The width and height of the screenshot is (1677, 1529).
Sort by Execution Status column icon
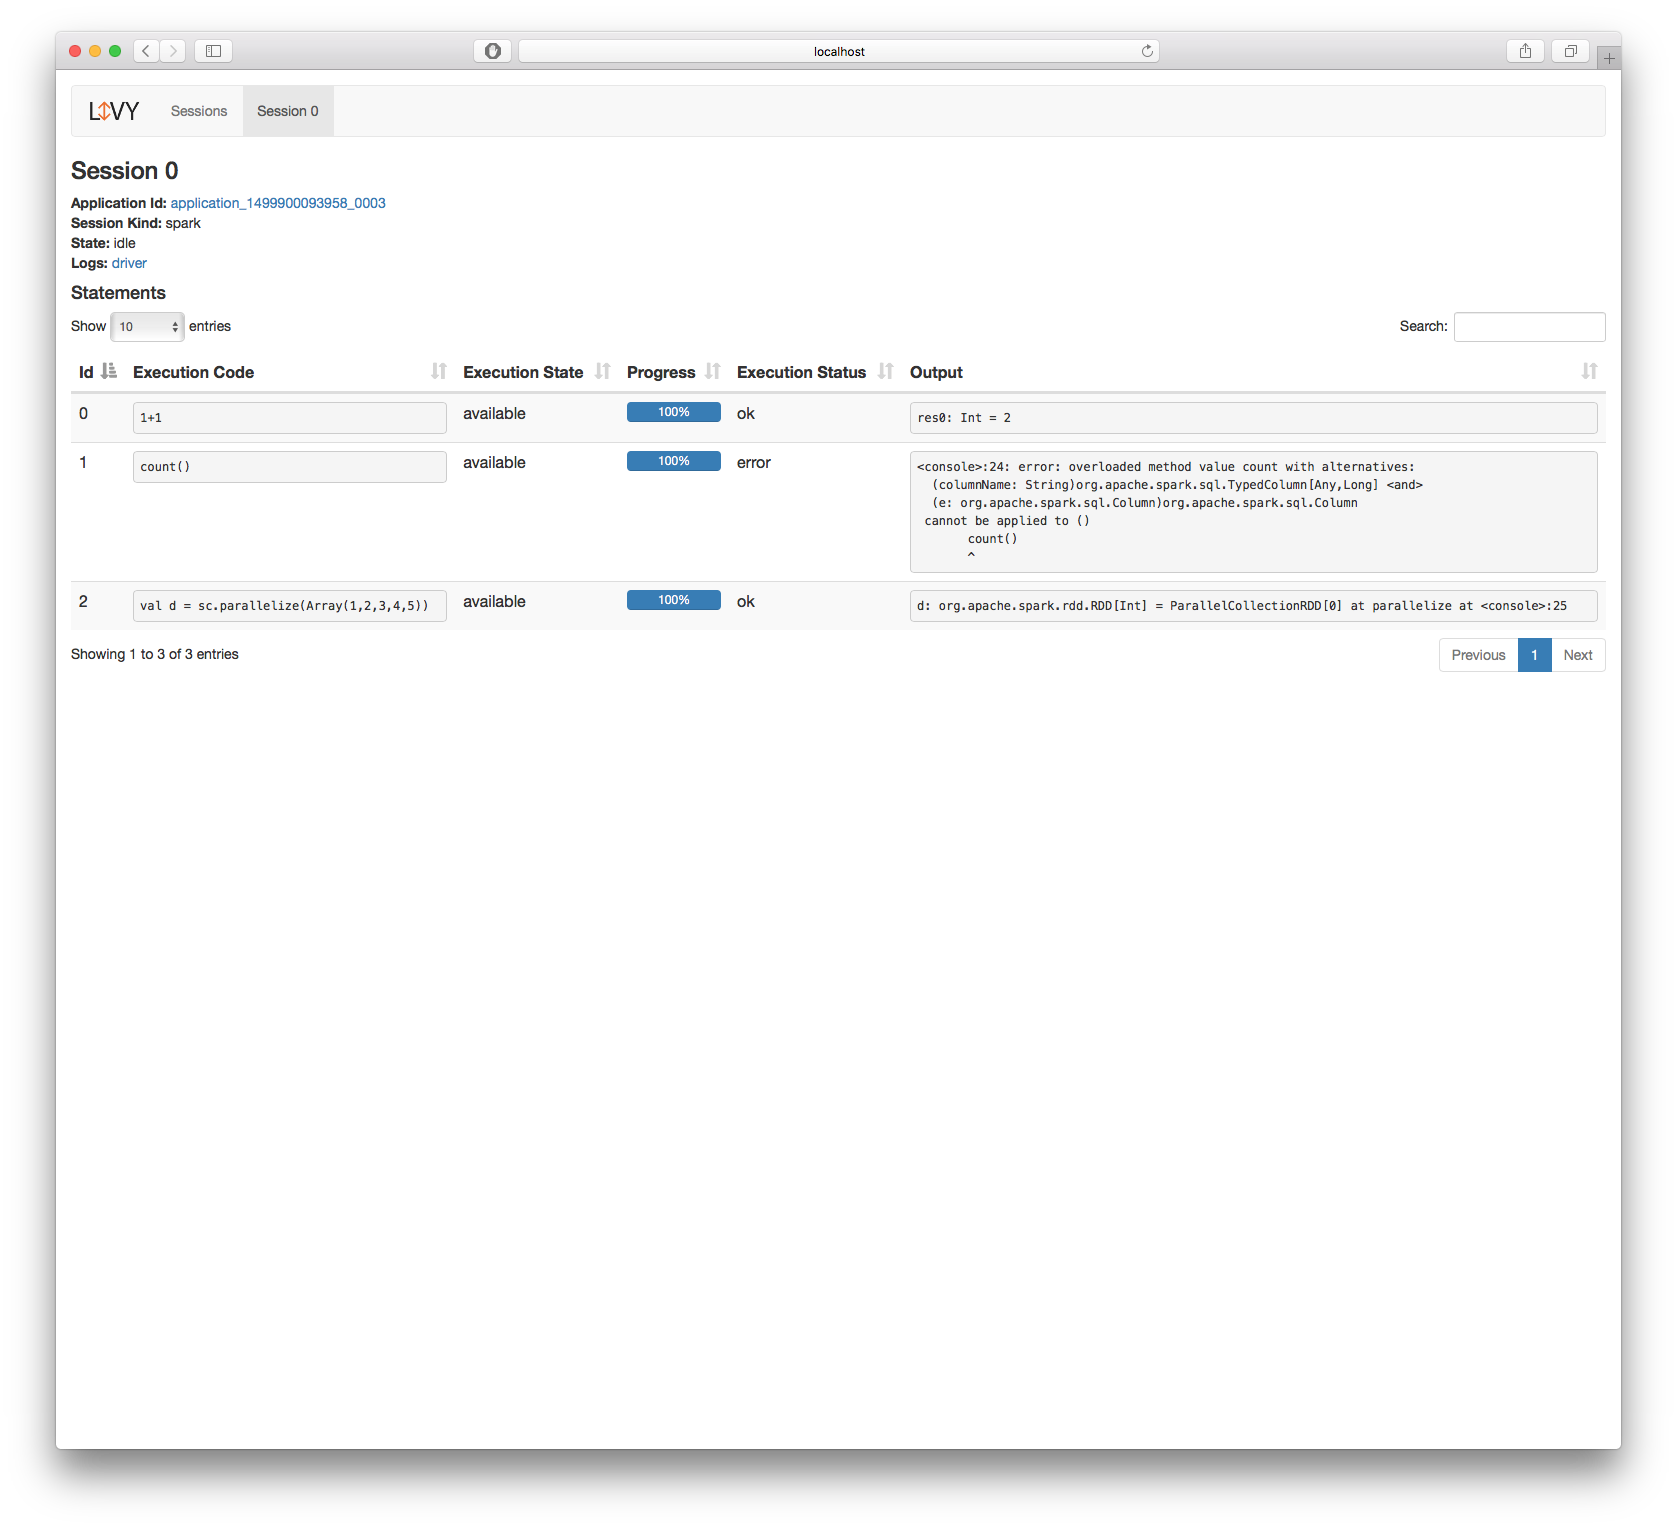click(886, 371)
